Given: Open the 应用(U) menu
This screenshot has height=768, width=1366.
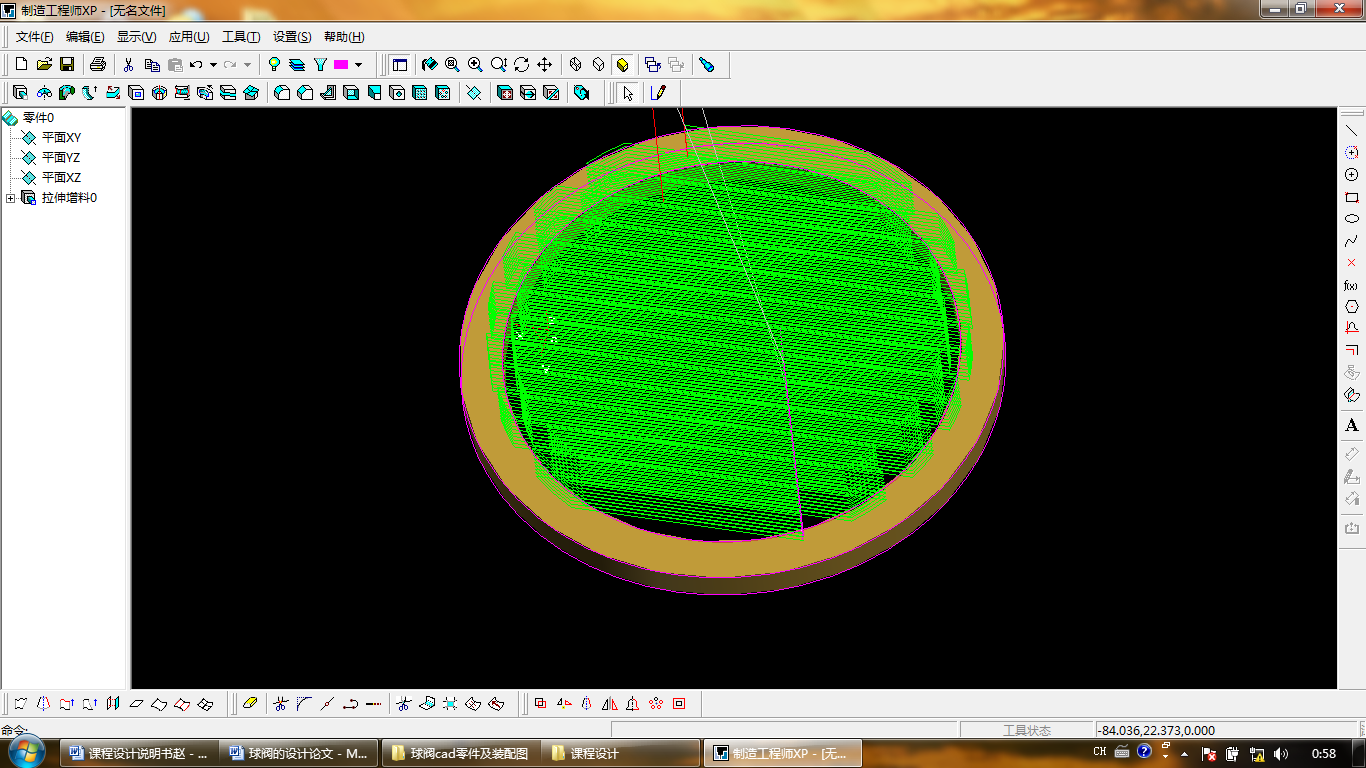Looking at the screenshot, I should [188, 37].
